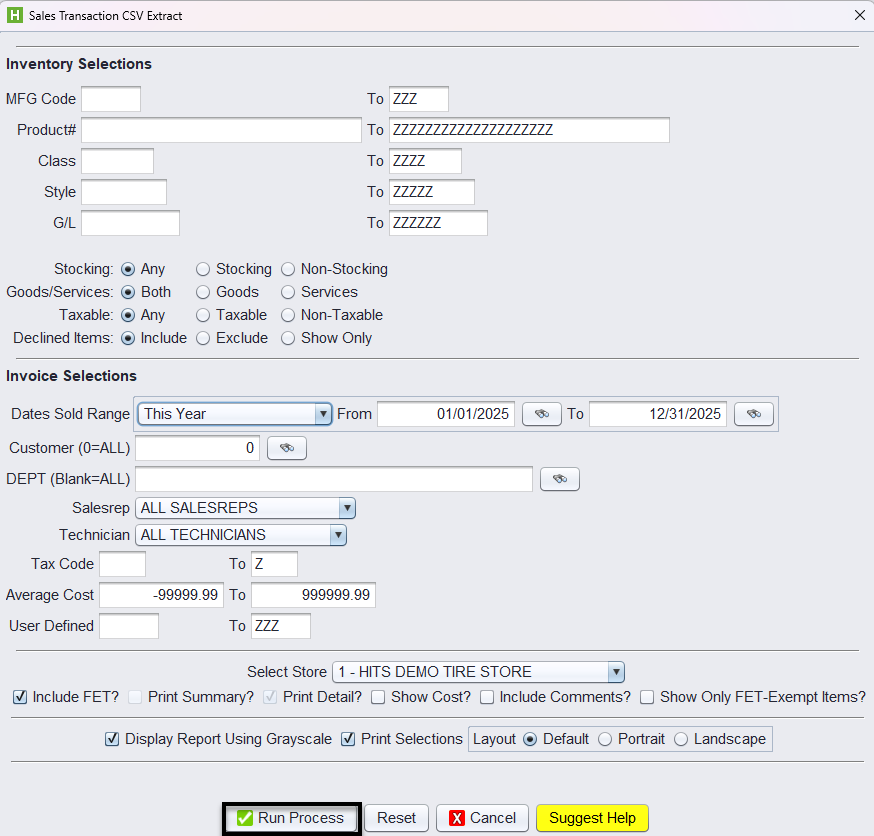
Task: Open lookup for the From date
Action: click(541, 414)
